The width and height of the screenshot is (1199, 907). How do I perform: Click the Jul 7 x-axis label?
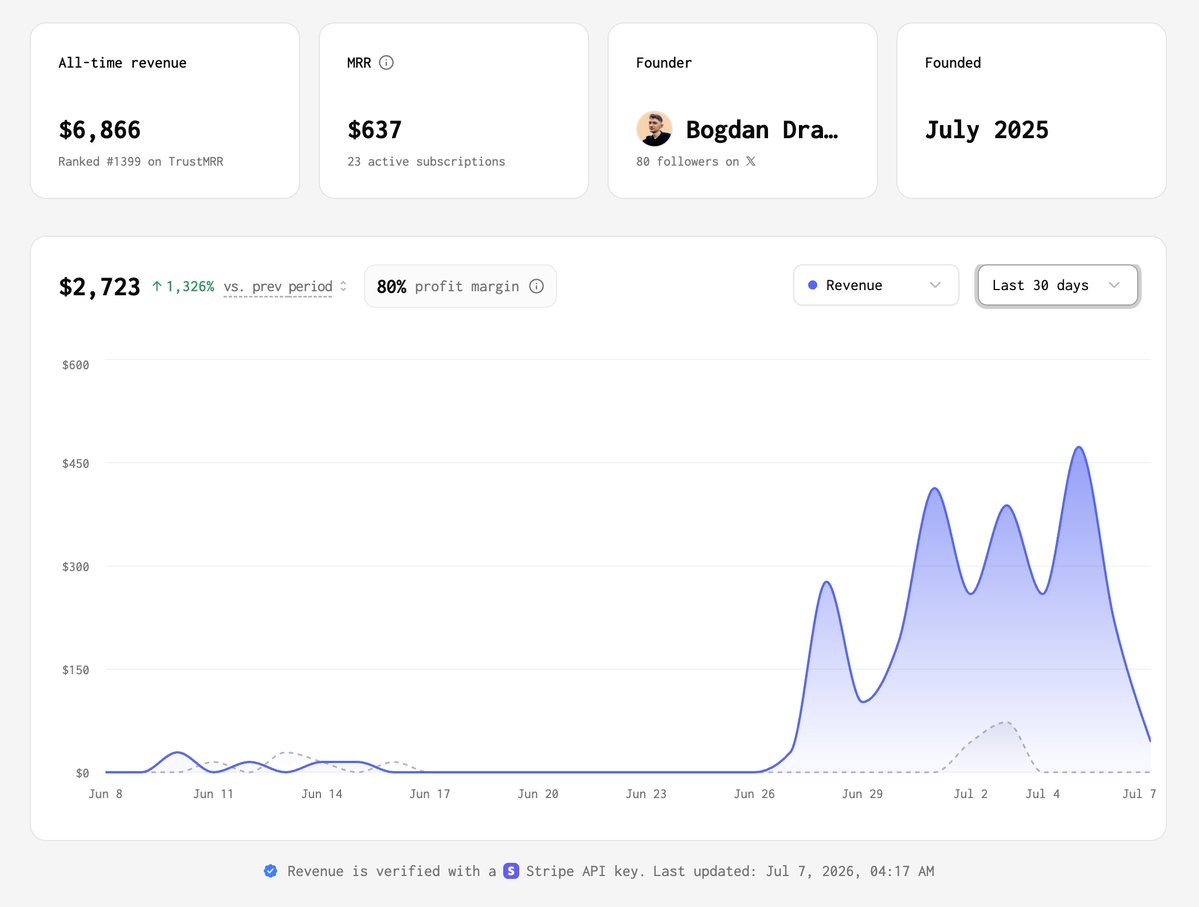tap(1139, 794)
